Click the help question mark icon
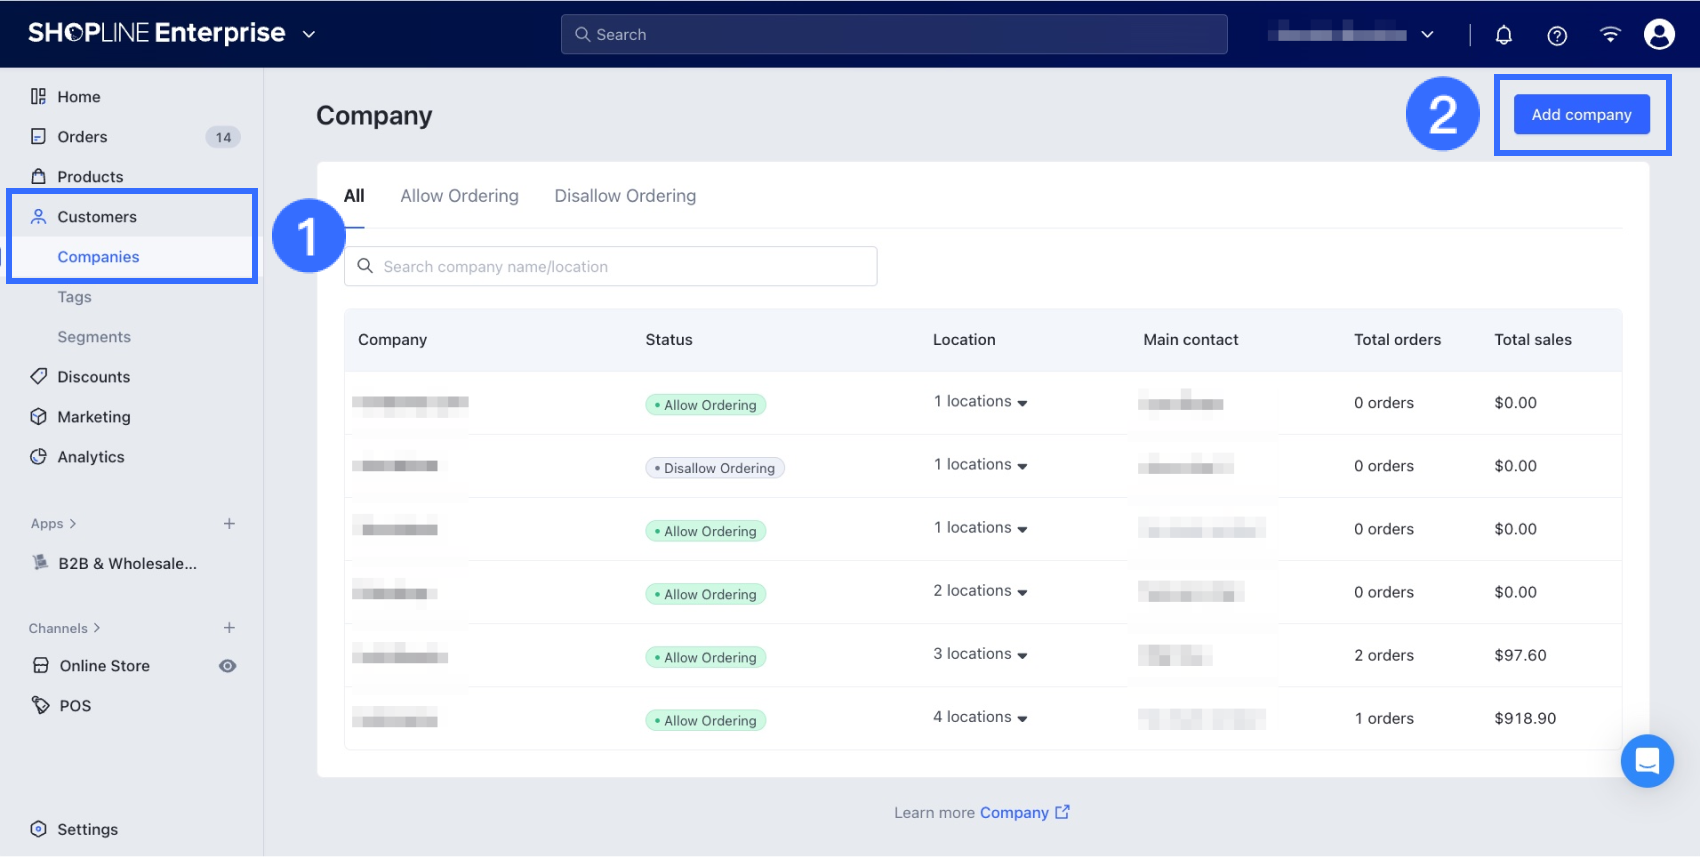The width and height of the screenshot is (1700, 857). tap(1557, 35)
